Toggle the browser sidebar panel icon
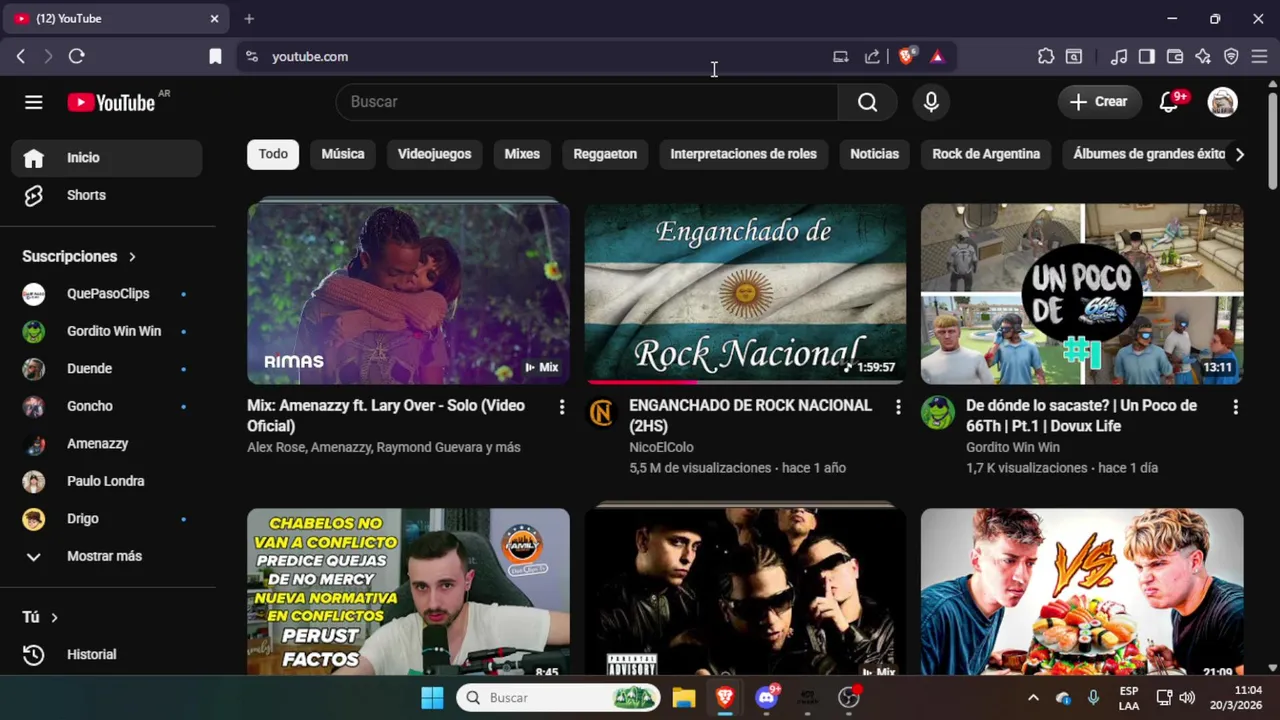 (1147, 57)
